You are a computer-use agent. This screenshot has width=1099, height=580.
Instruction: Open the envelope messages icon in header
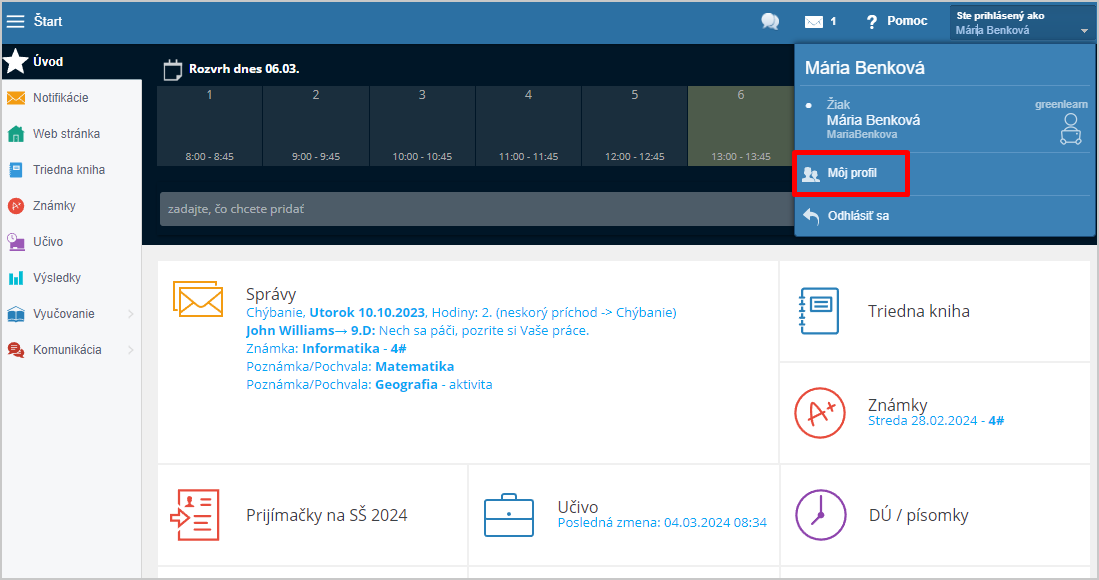[814, 21]
